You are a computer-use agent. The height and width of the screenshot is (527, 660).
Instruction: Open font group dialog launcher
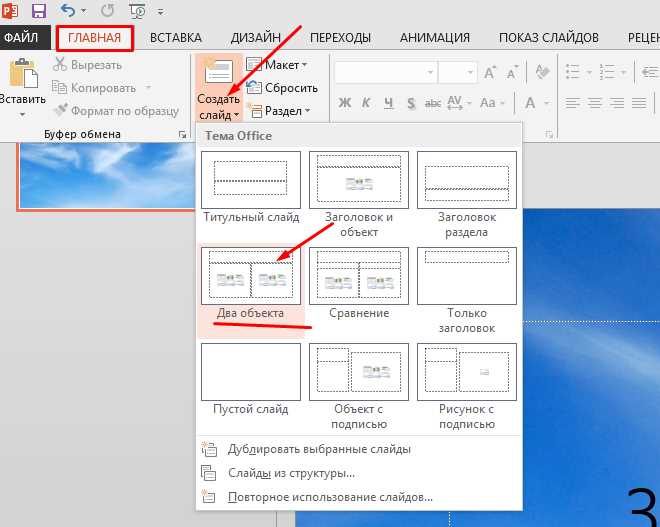coord(549,135)
